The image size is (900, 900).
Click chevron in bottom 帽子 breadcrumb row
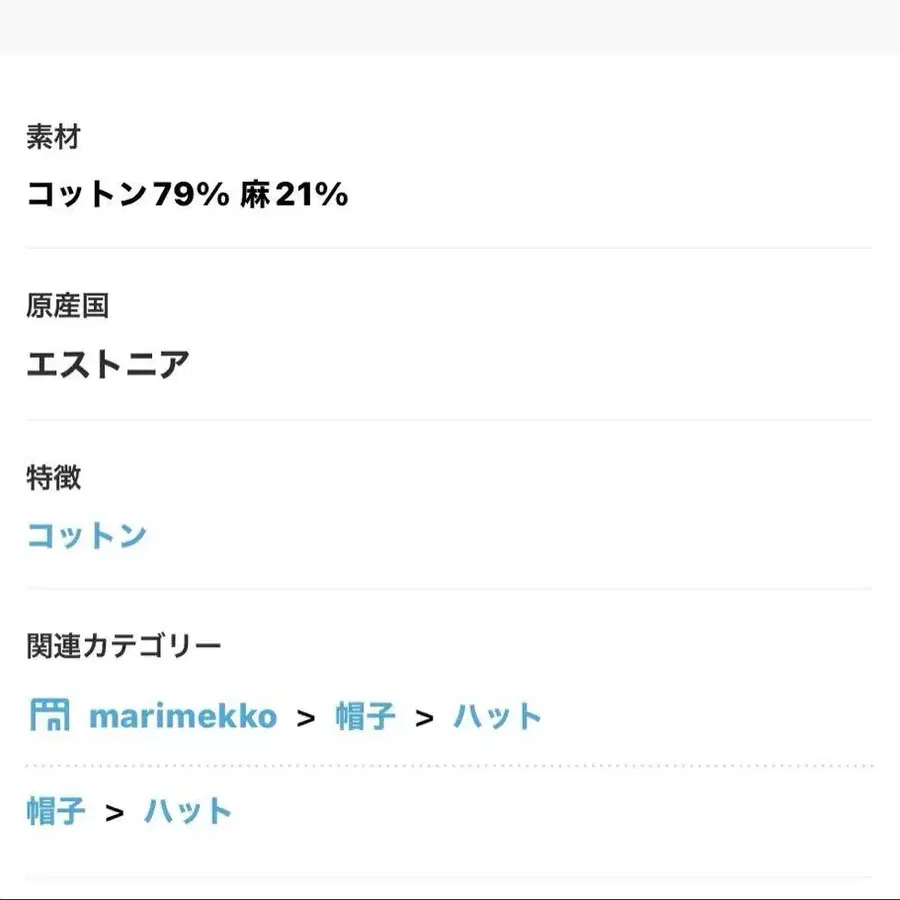115,813
